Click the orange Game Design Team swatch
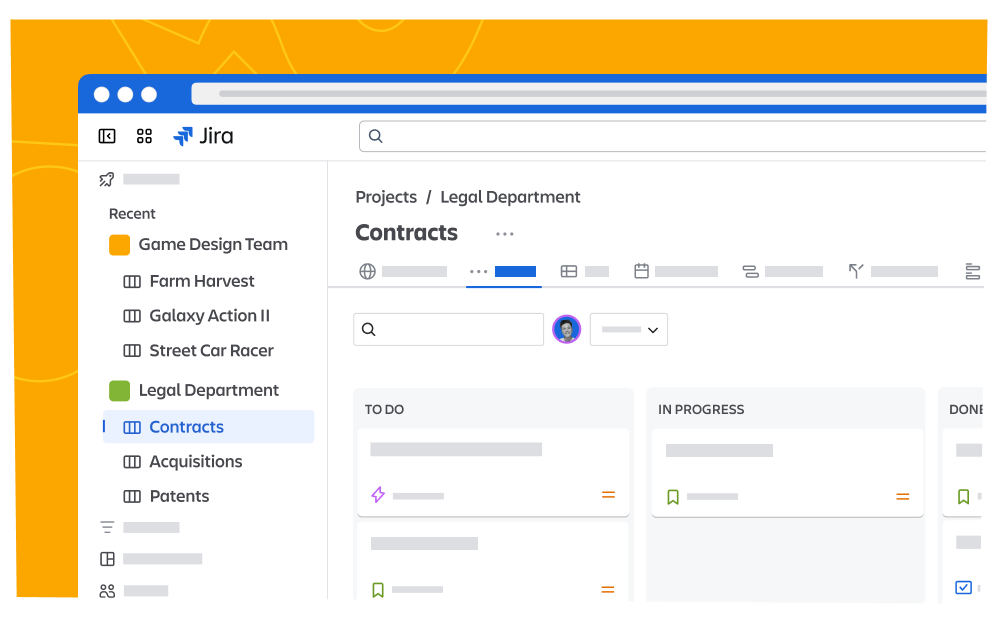This screenshot has height=617, width=1000. [120, 245]
